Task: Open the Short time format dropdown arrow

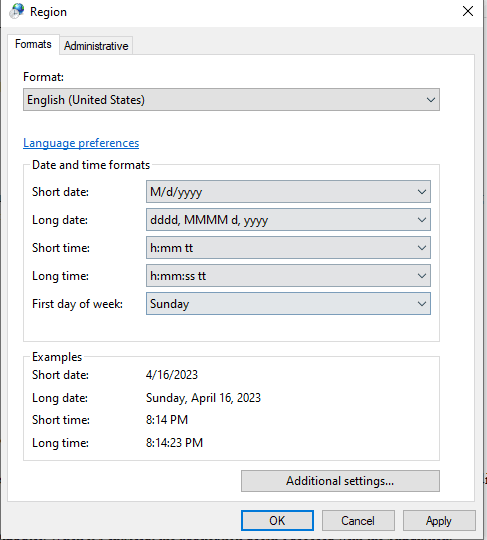Action: [422, 248]
